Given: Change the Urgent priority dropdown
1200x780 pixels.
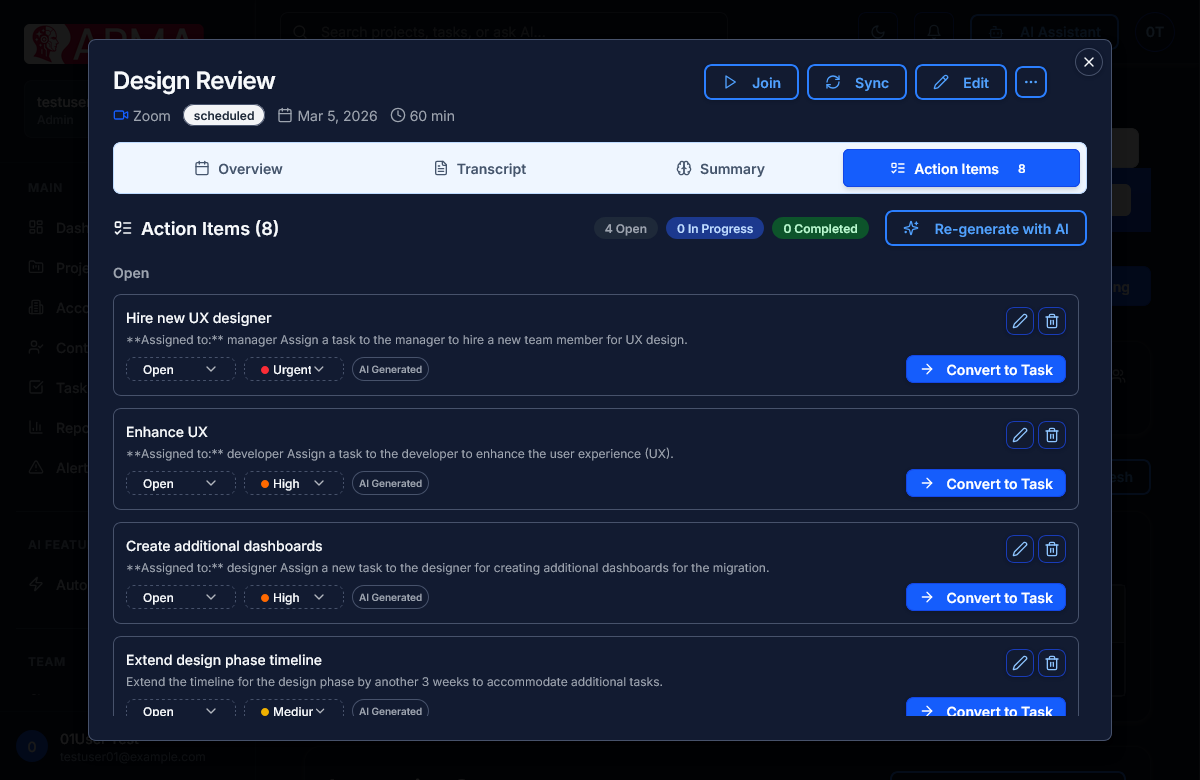Looking at the screenshot, I should (x=293, y=369).
